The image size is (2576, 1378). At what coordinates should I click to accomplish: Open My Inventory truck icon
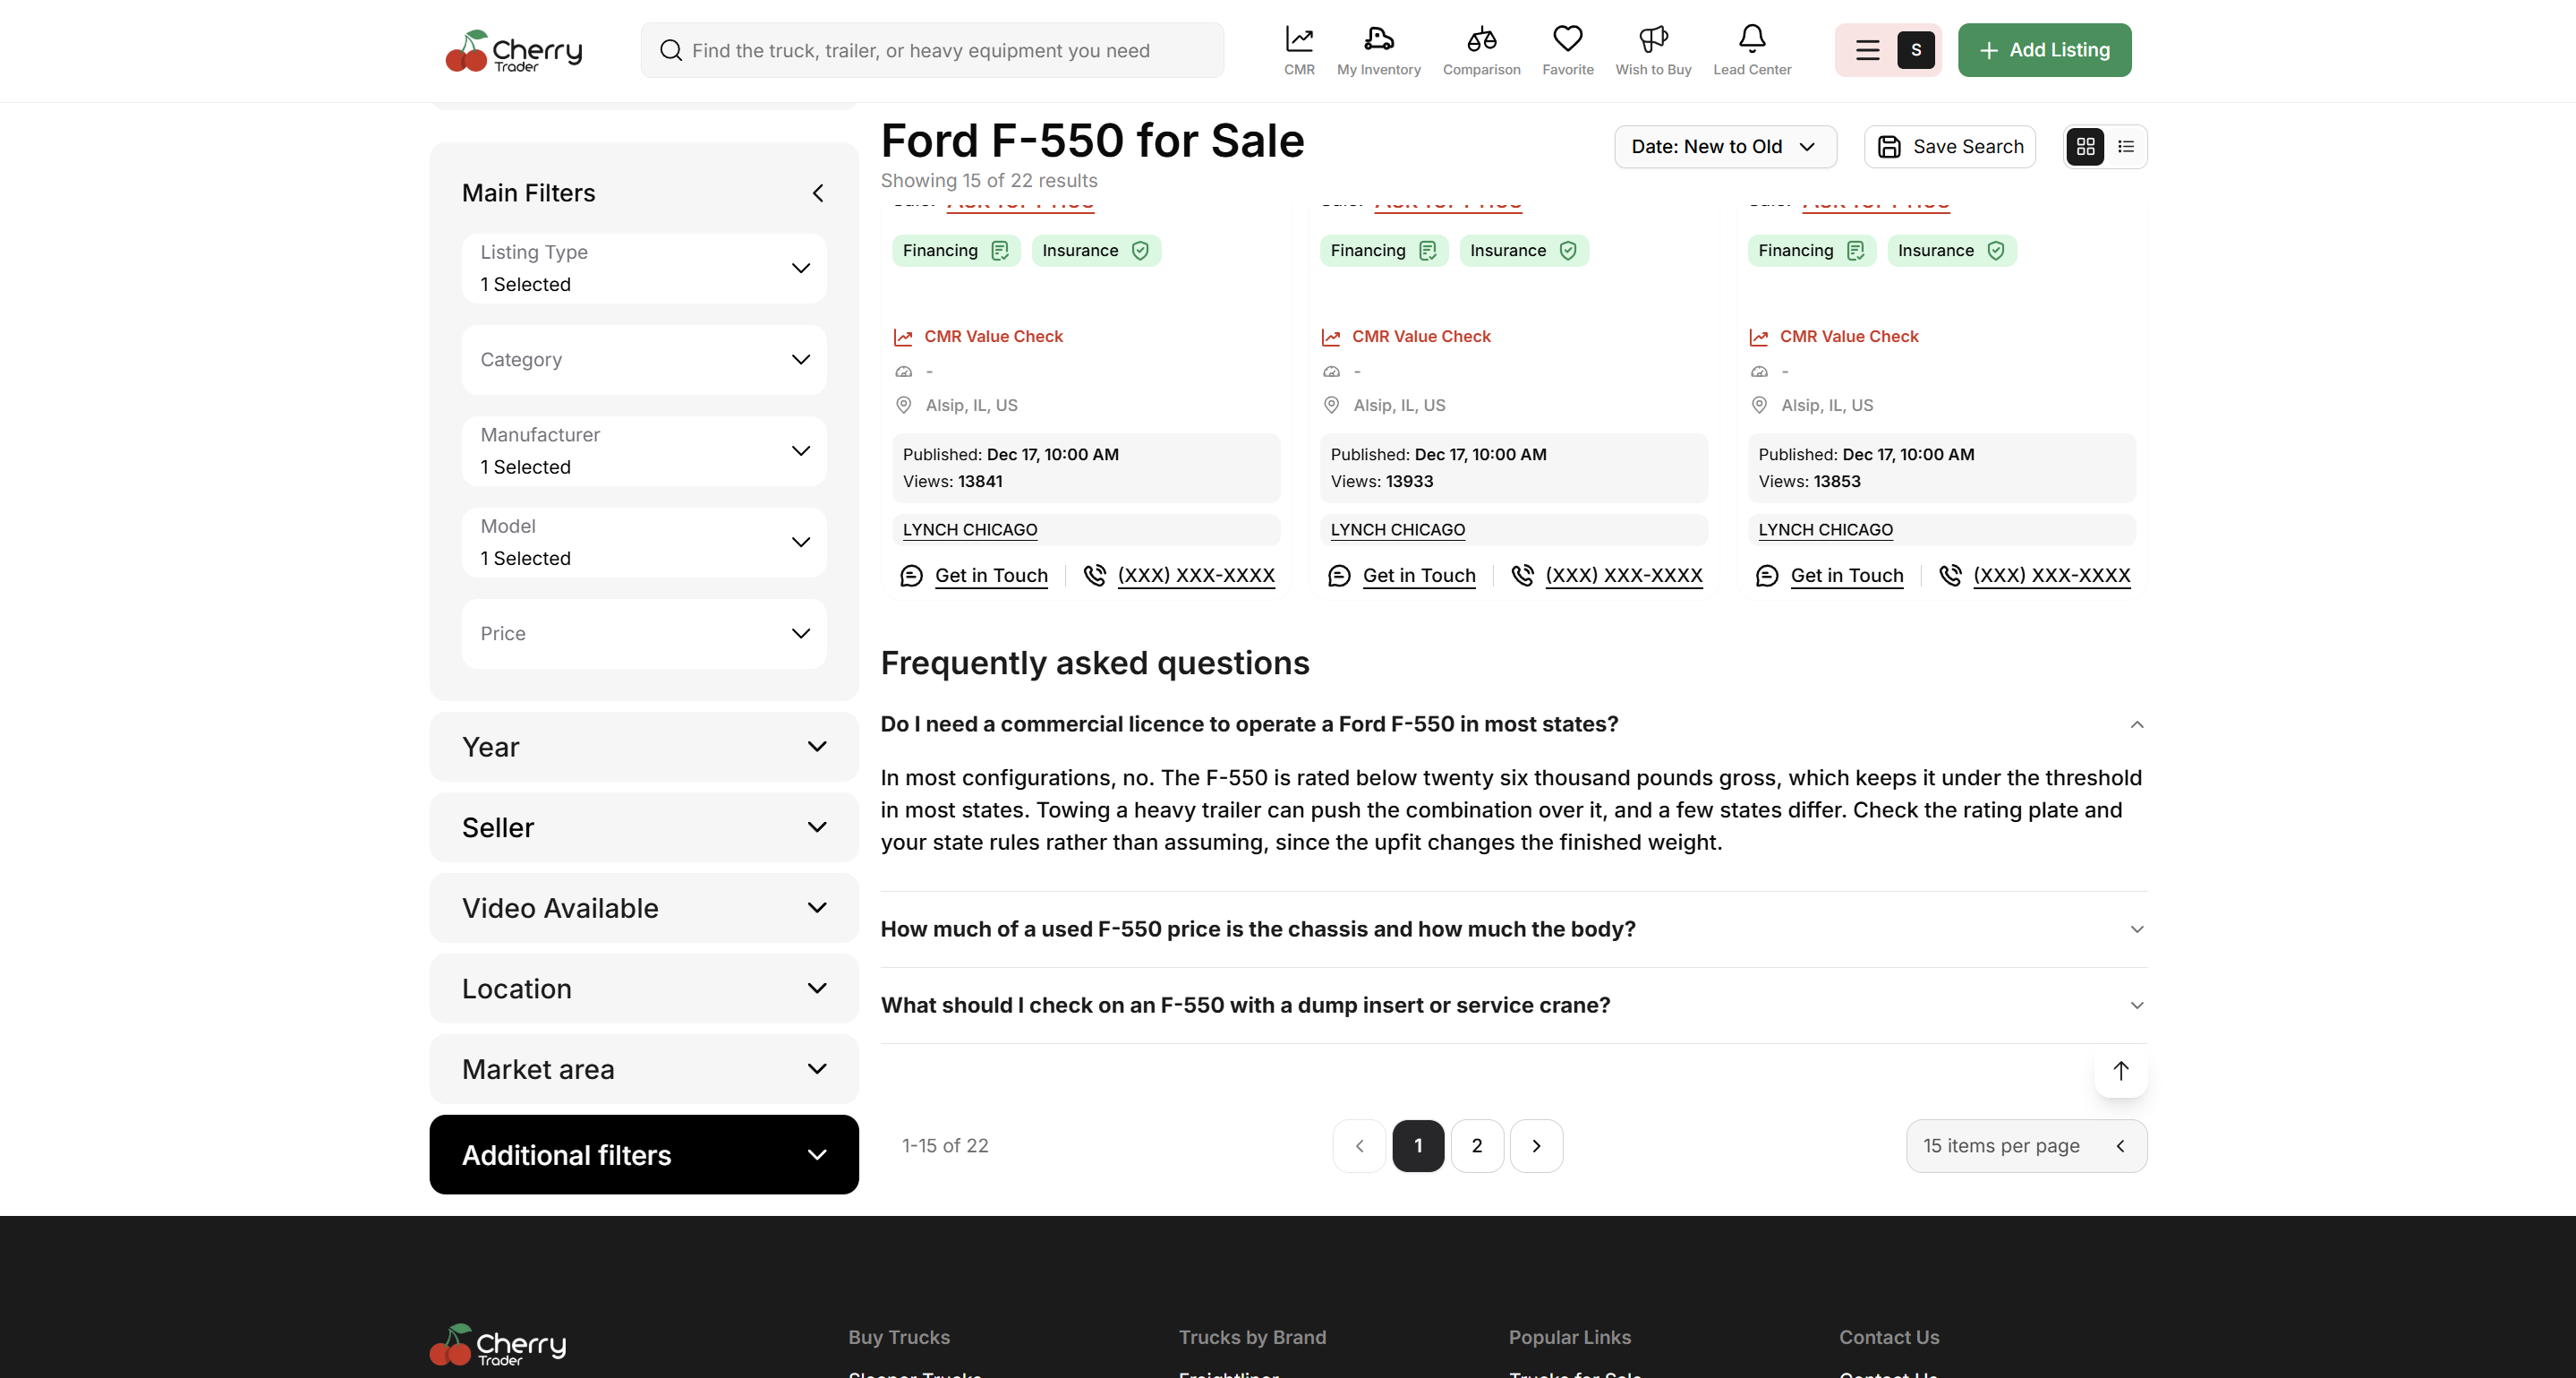pos(1378,39)
